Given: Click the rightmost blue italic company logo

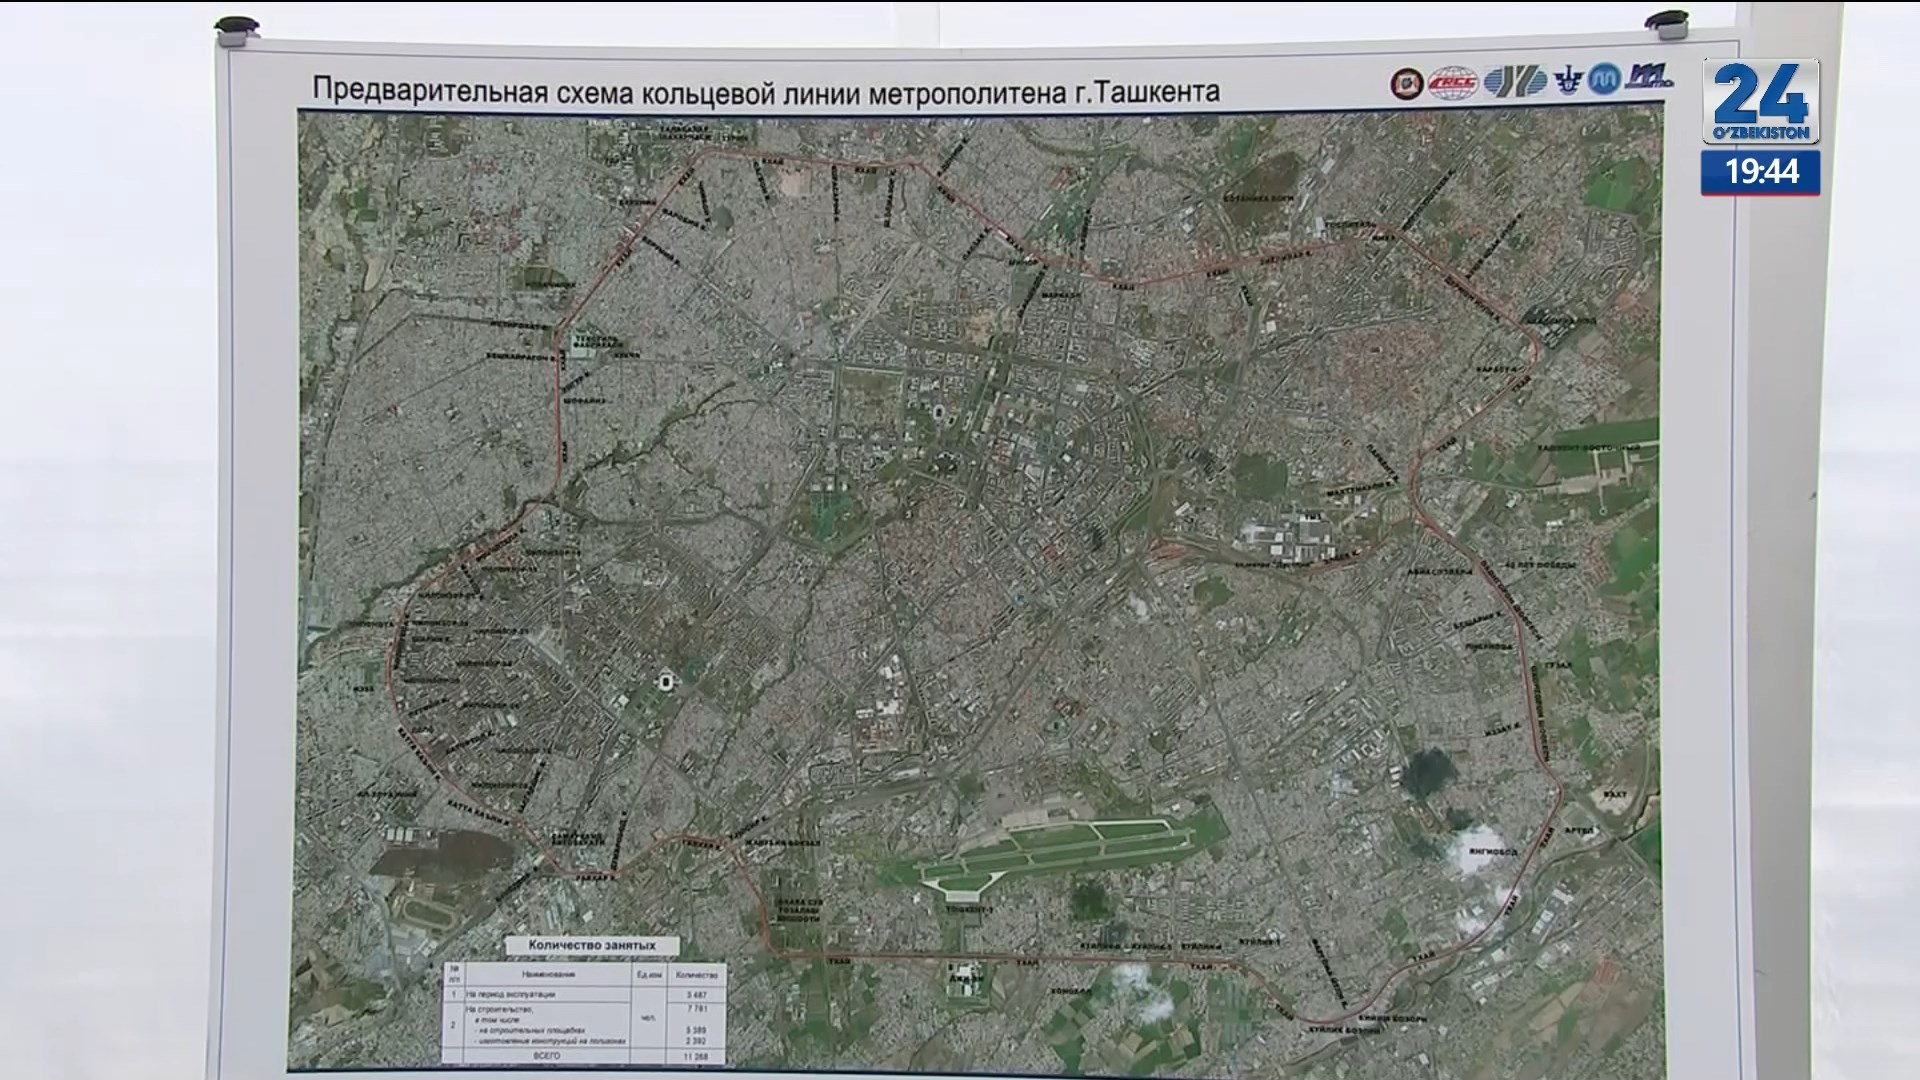Looking at the screenshot, I should [1649, 78].
